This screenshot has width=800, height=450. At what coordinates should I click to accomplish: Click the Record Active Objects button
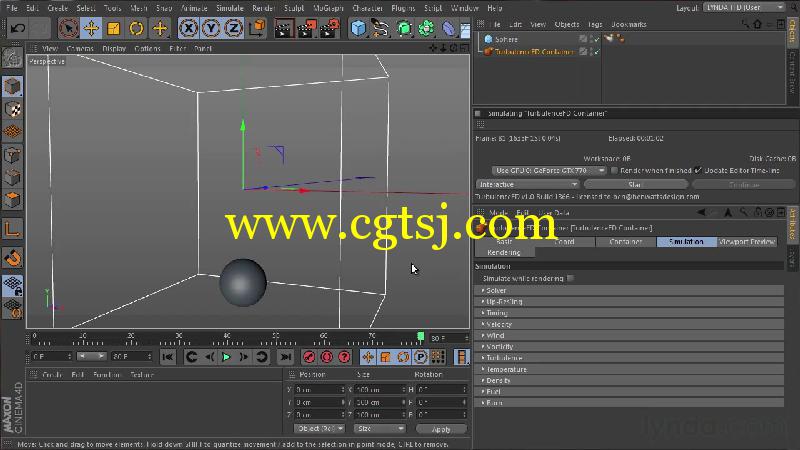tap(309, 357)
